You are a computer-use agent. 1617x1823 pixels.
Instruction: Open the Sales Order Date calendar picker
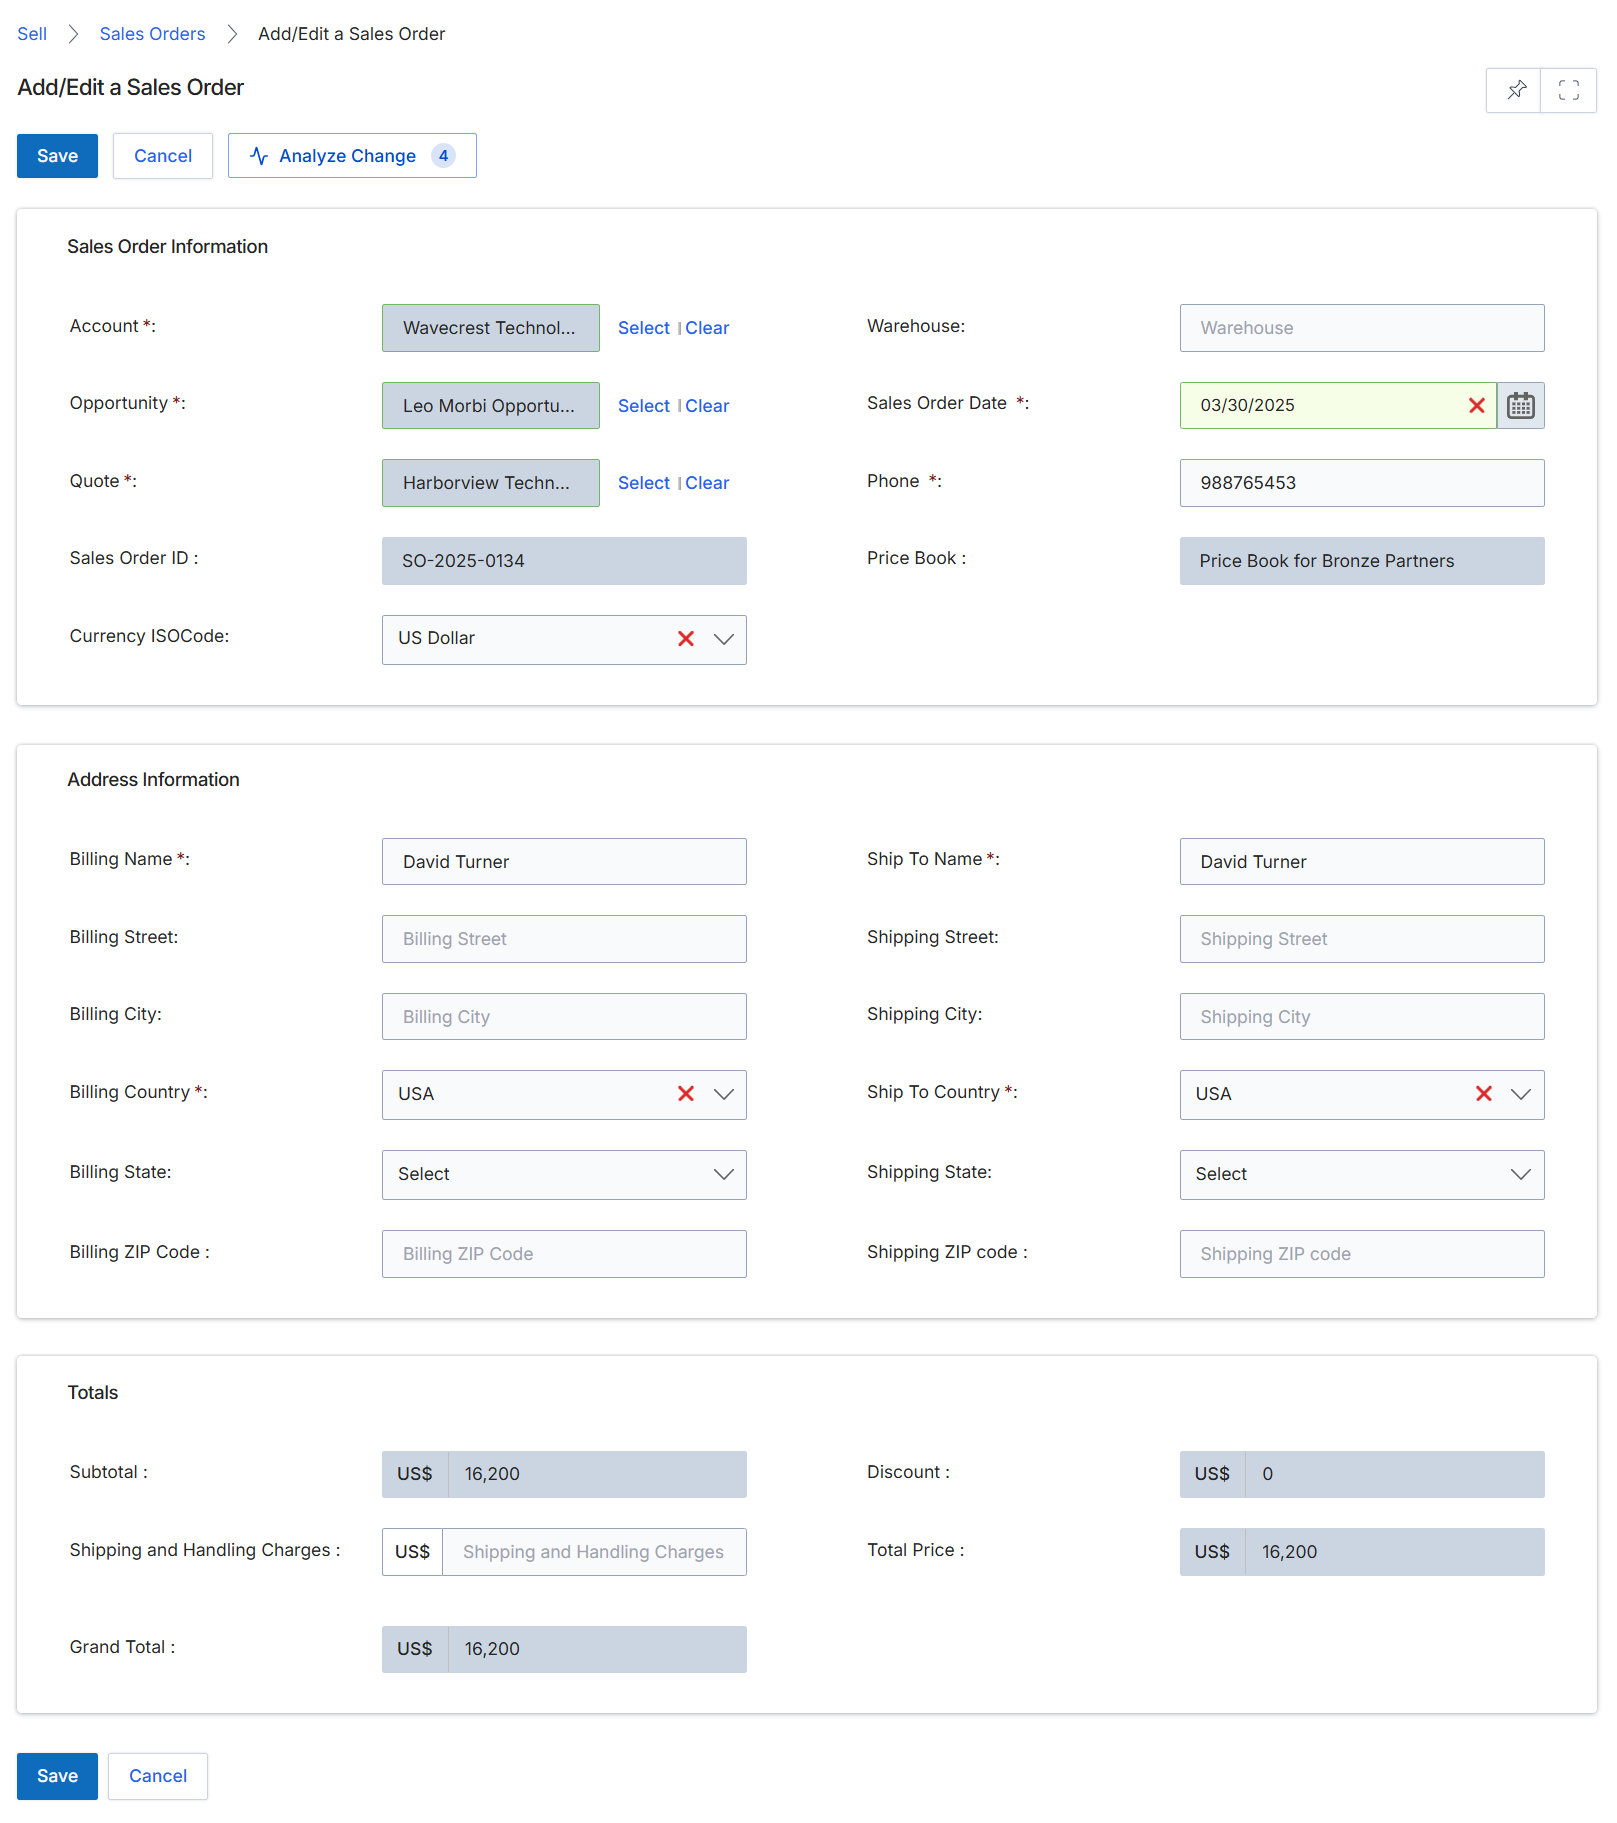point(1521,406)
